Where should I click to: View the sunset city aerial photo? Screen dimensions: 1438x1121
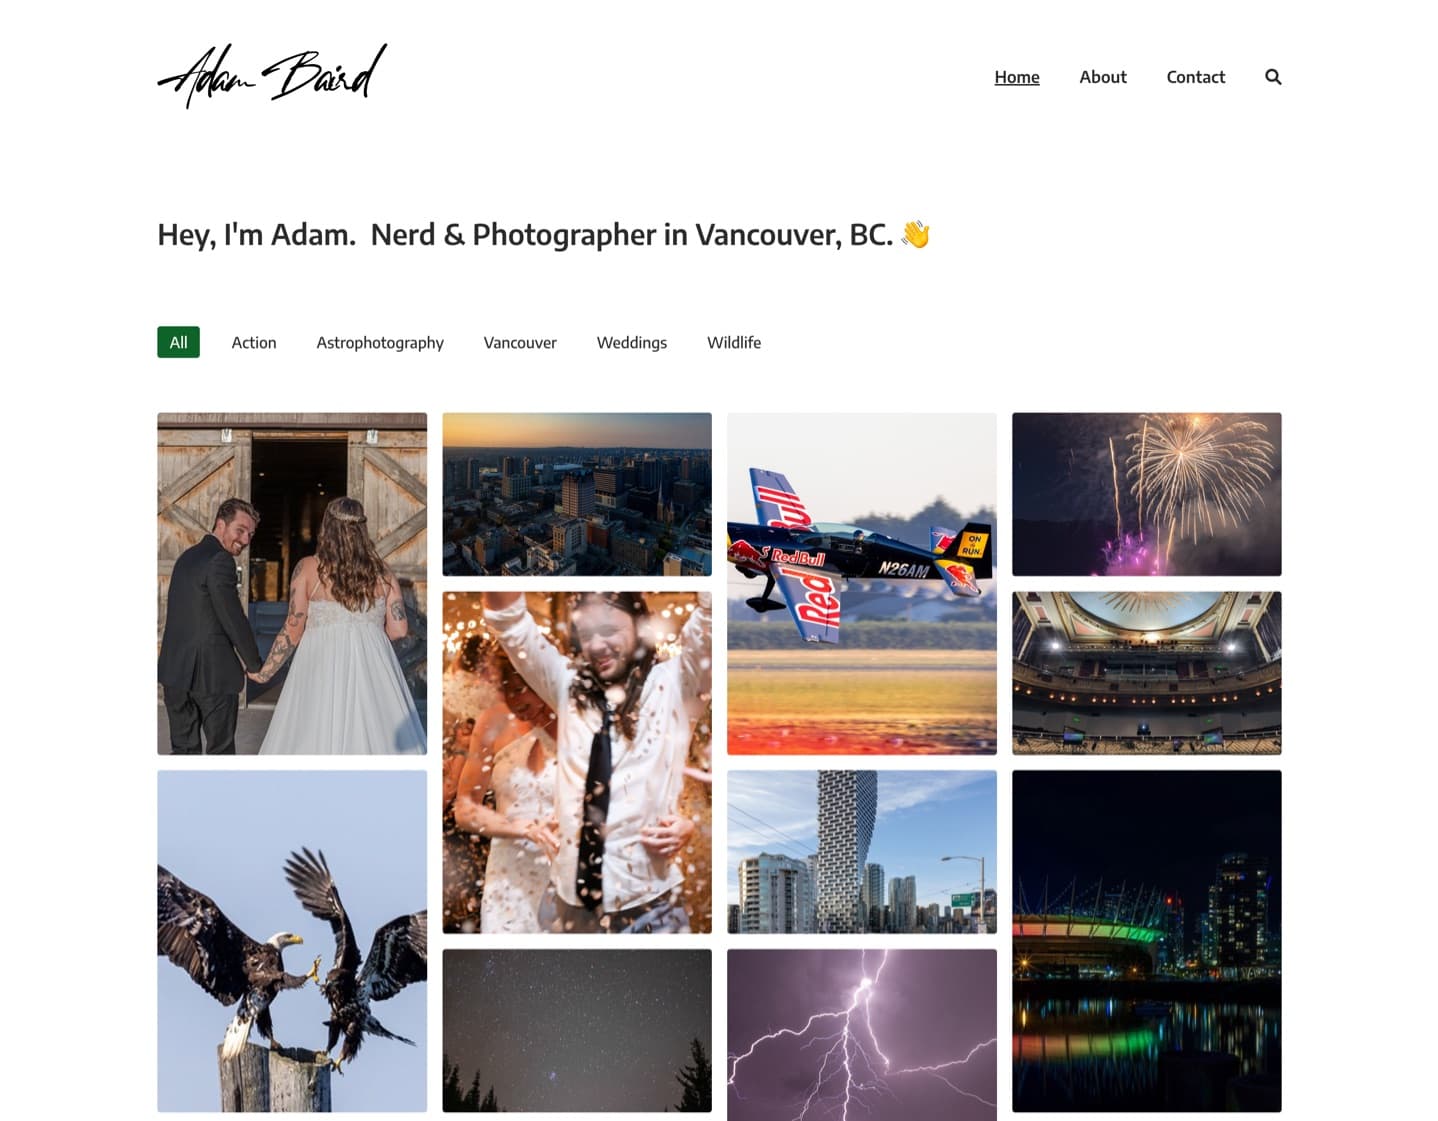click(x=577, y=494)
